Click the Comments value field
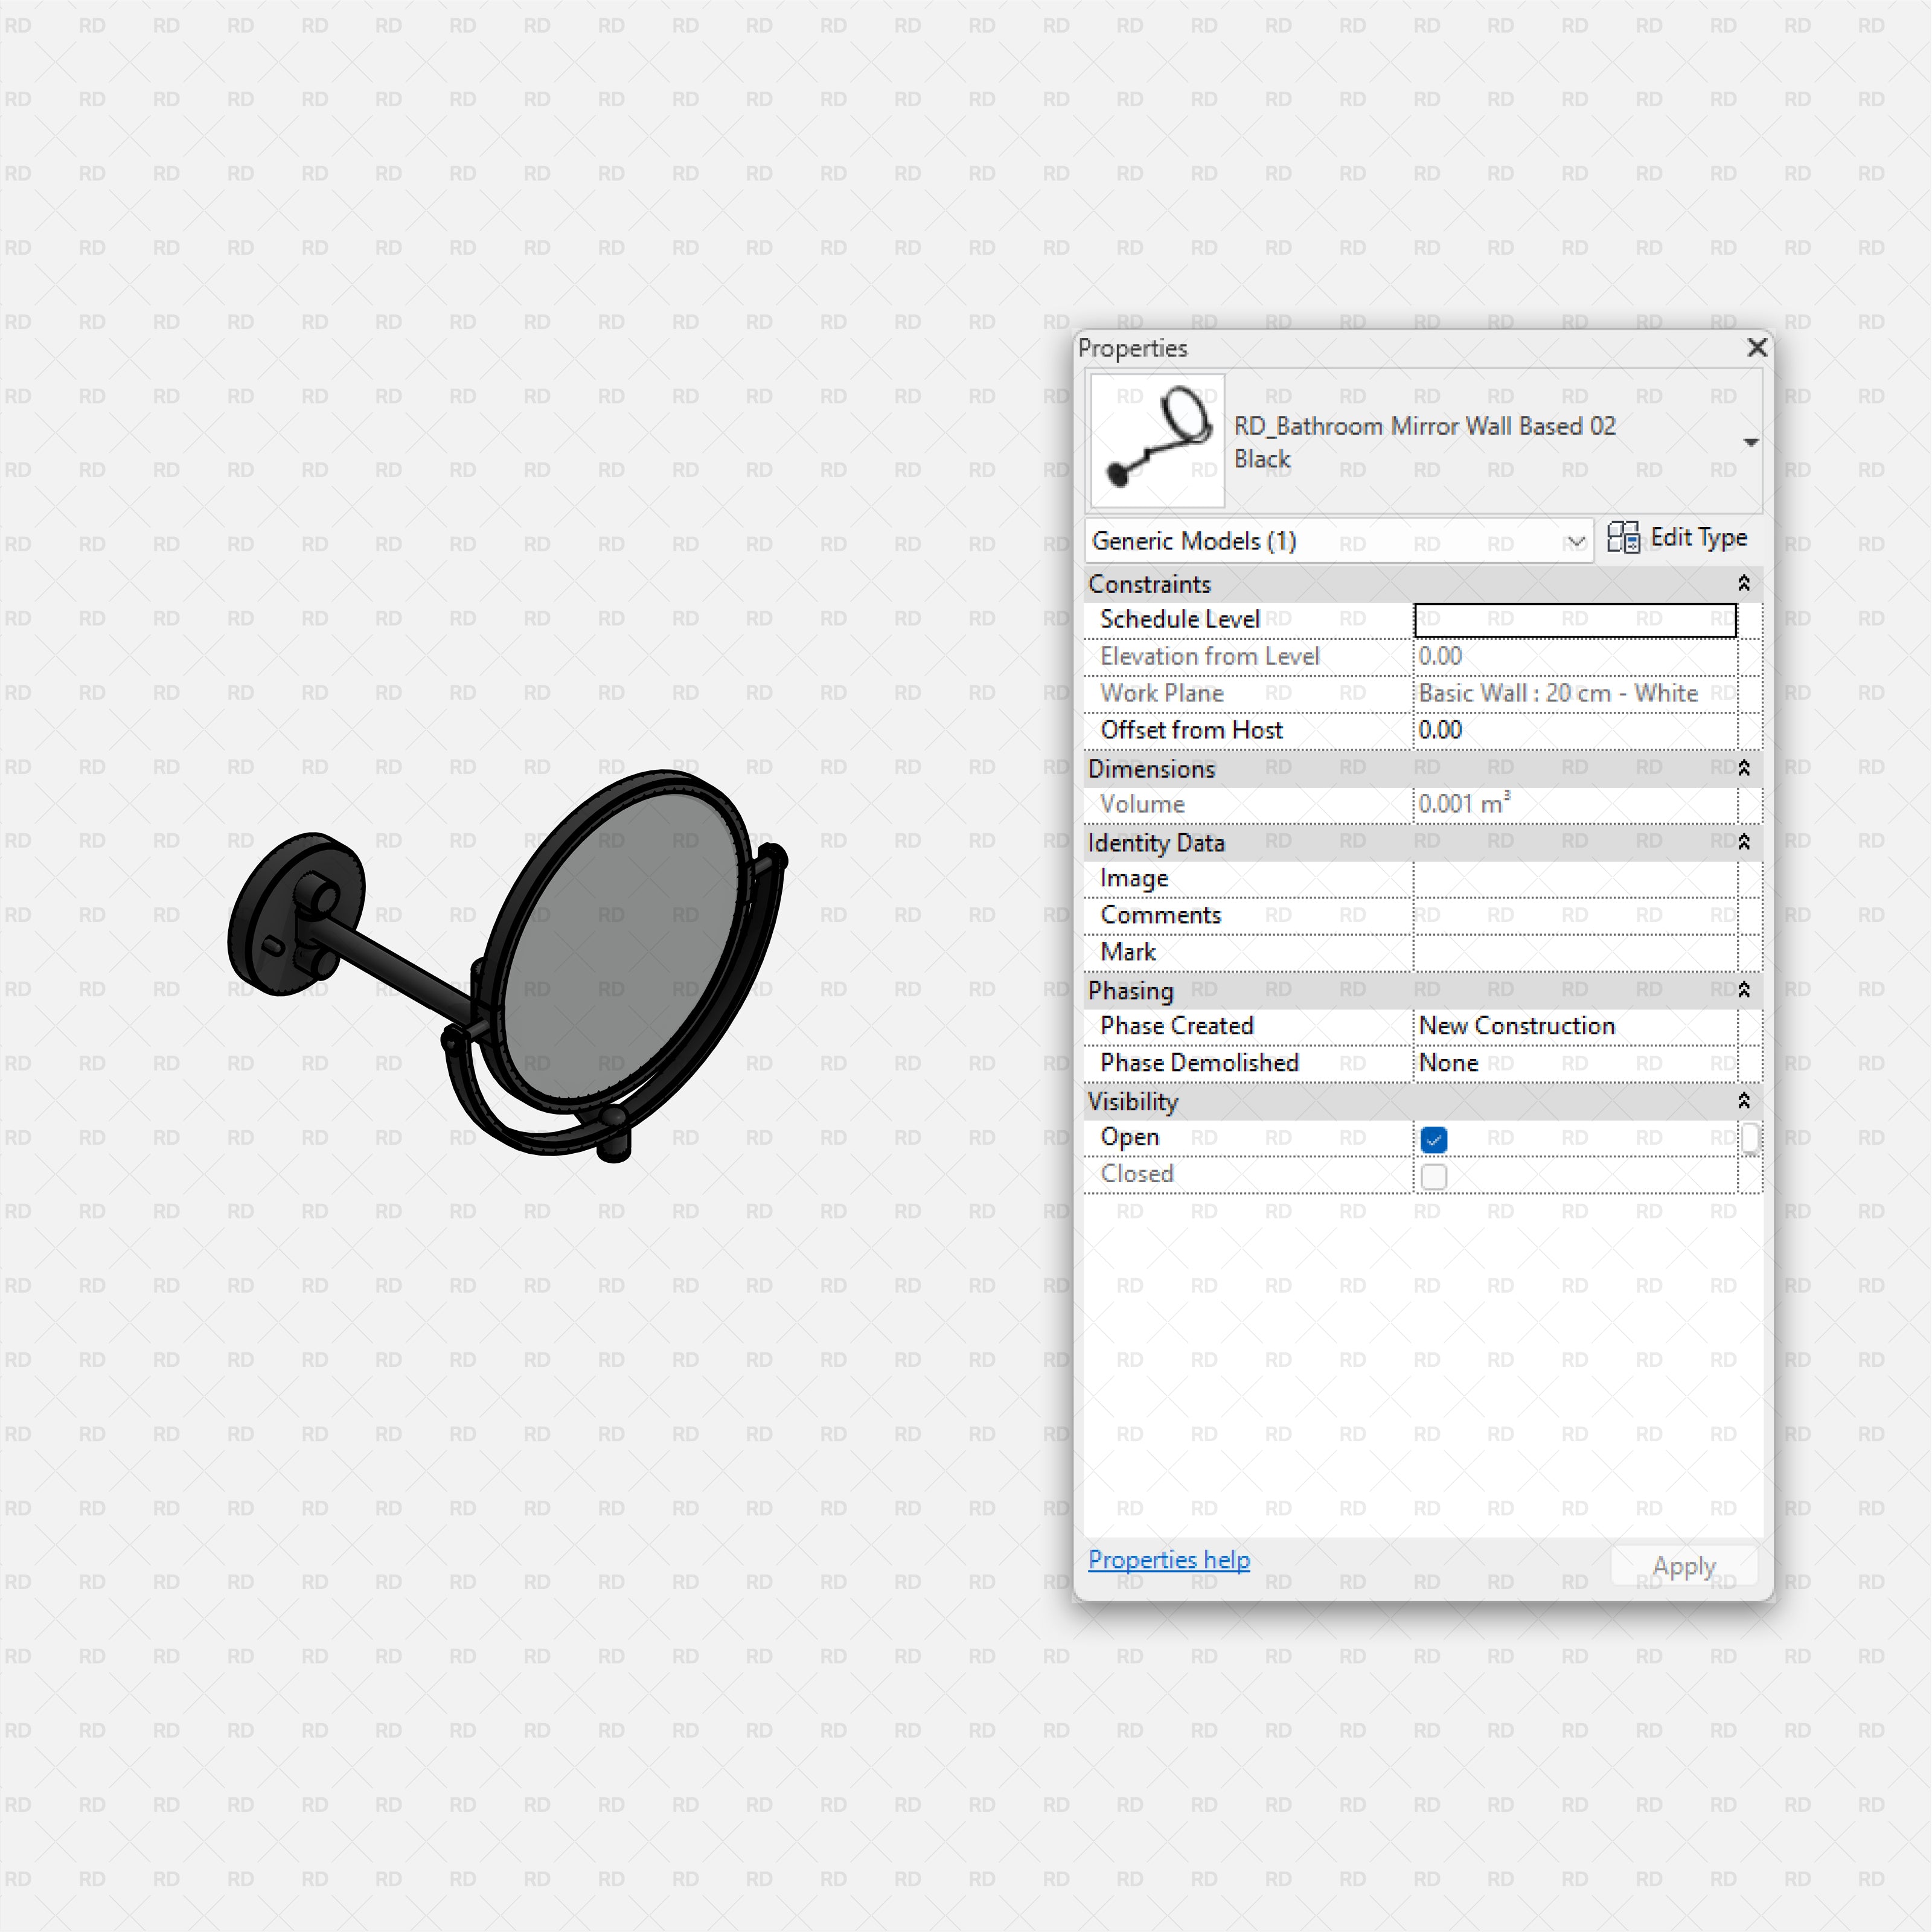This screenshot has width=1932, height=1932. click(x=1574, y=916)
